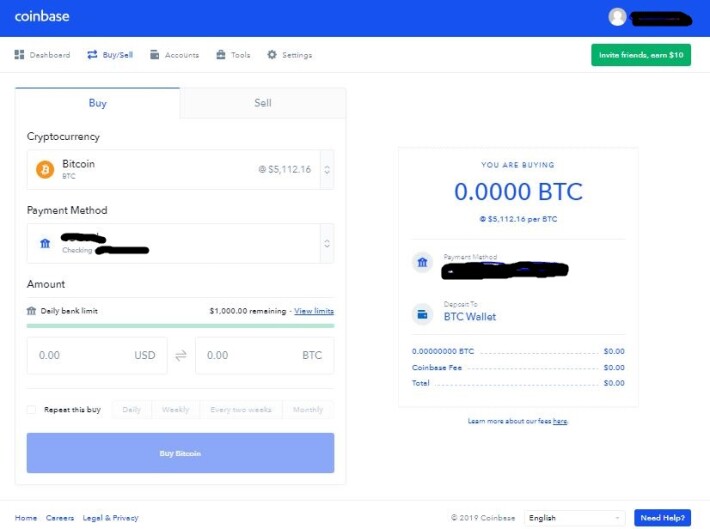Open the Home footer link
This screenshot has height=529, width=710.
26,518
